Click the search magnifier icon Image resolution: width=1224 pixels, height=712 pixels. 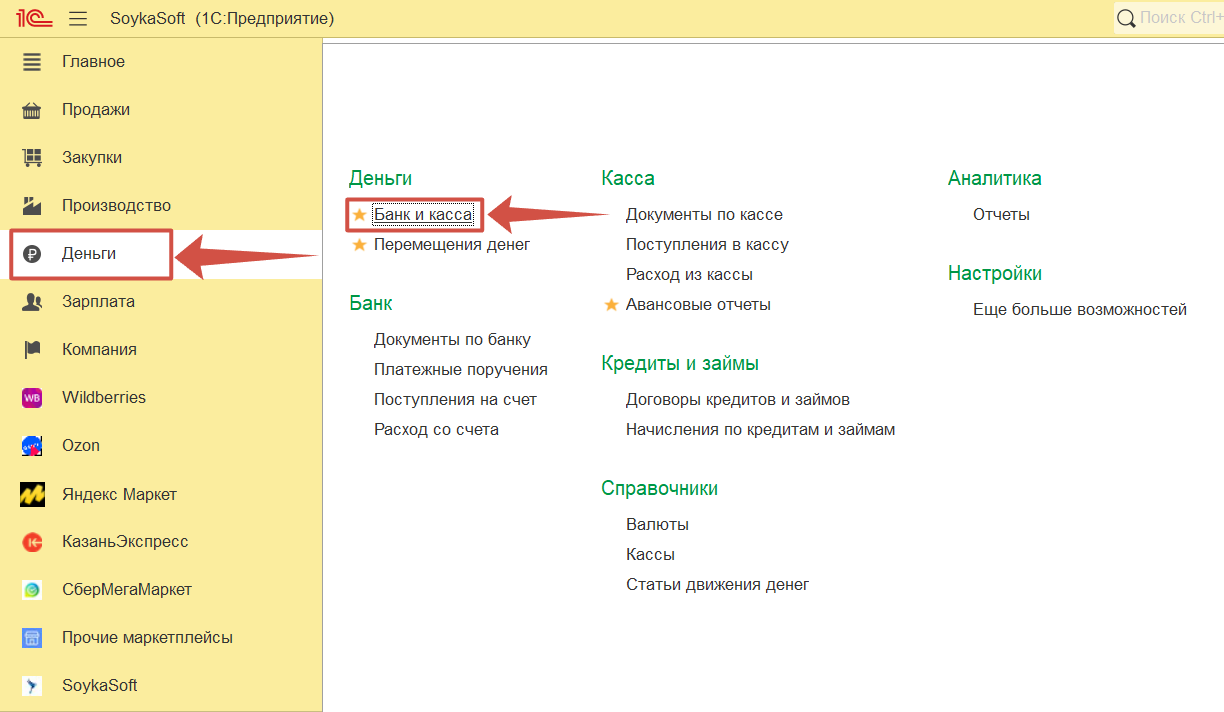[1126, 18]
